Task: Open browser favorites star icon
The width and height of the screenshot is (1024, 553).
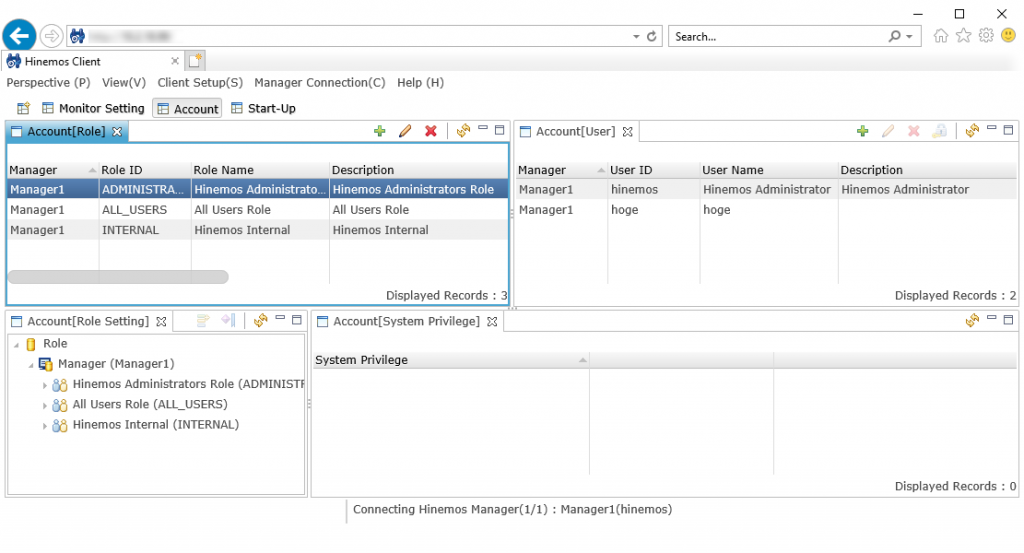Action: pyautogui.click(x=963, y=36)
